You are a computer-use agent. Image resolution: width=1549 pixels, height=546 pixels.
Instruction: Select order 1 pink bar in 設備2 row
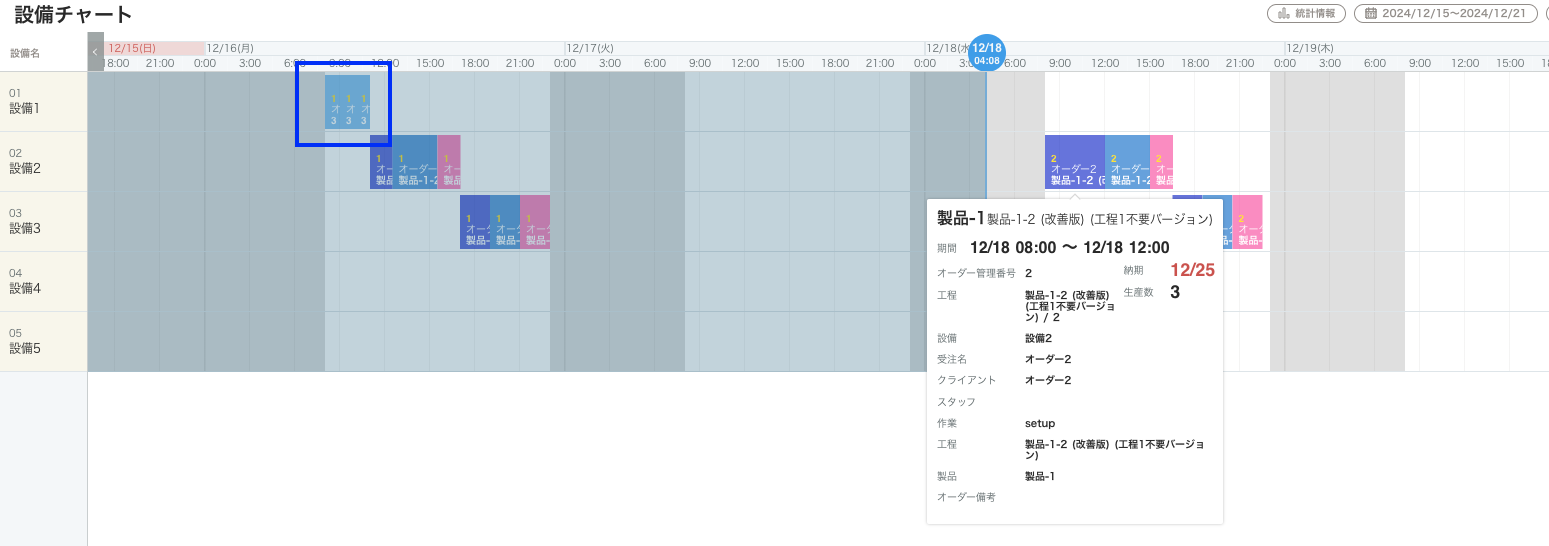[449, 162]
